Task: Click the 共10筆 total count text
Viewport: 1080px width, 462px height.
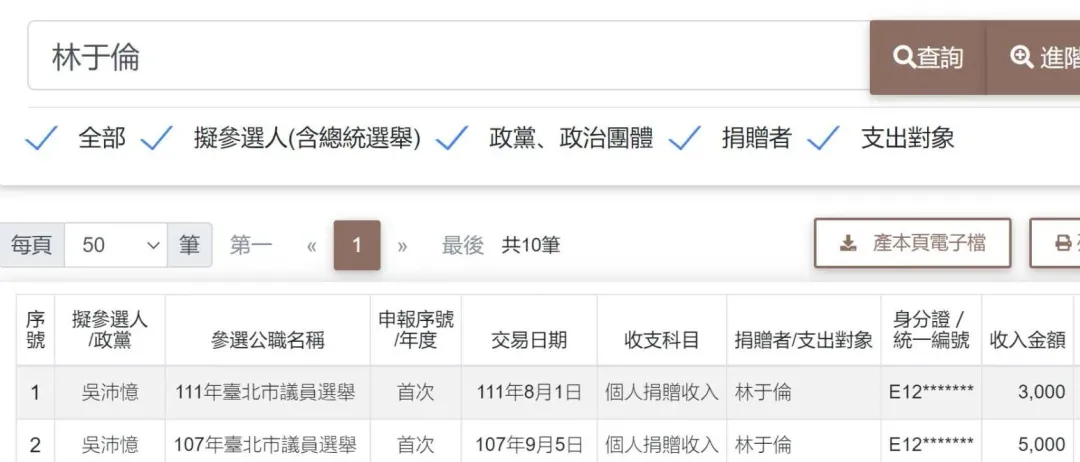Action: pos(531,245)
